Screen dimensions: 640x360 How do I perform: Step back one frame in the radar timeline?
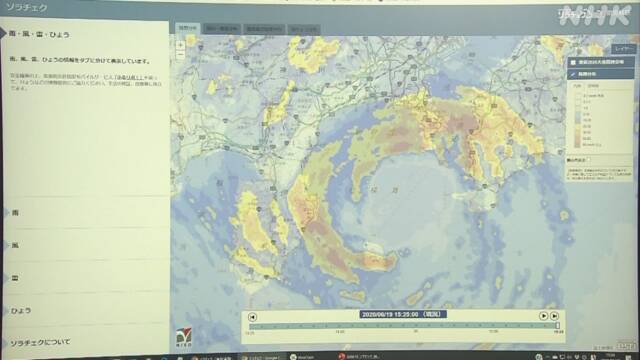[x=252, y=317]
